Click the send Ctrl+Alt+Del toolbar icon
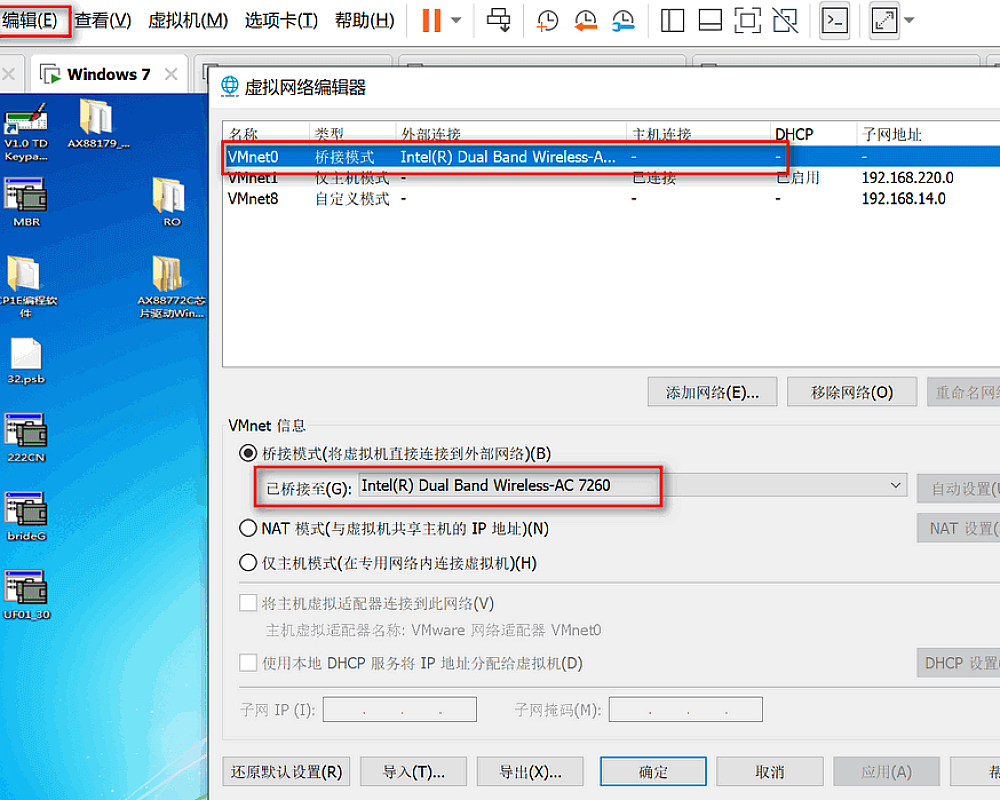Viewport: 1000px width, 800px height. (x=499, y=20)
